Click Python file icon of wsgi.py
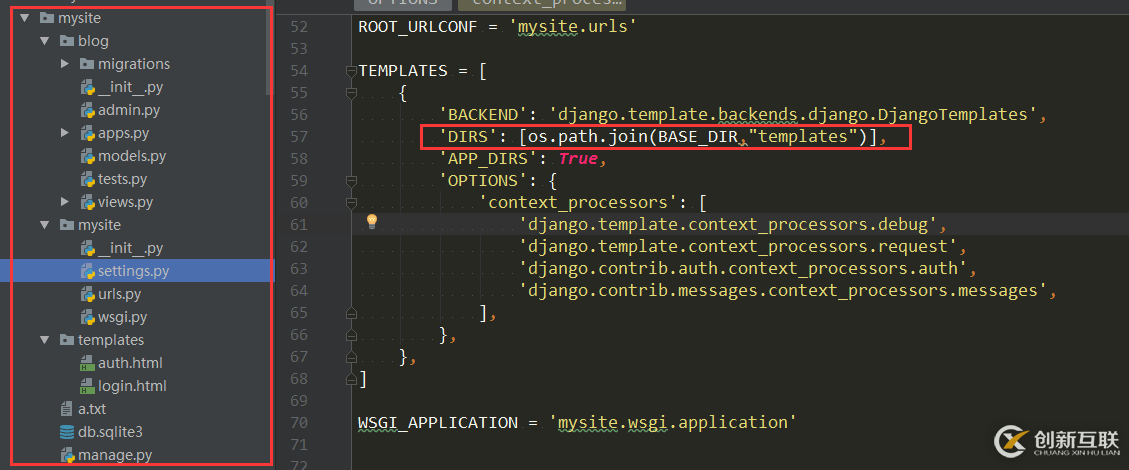The image size is (1129, 470). coord(87,317)
